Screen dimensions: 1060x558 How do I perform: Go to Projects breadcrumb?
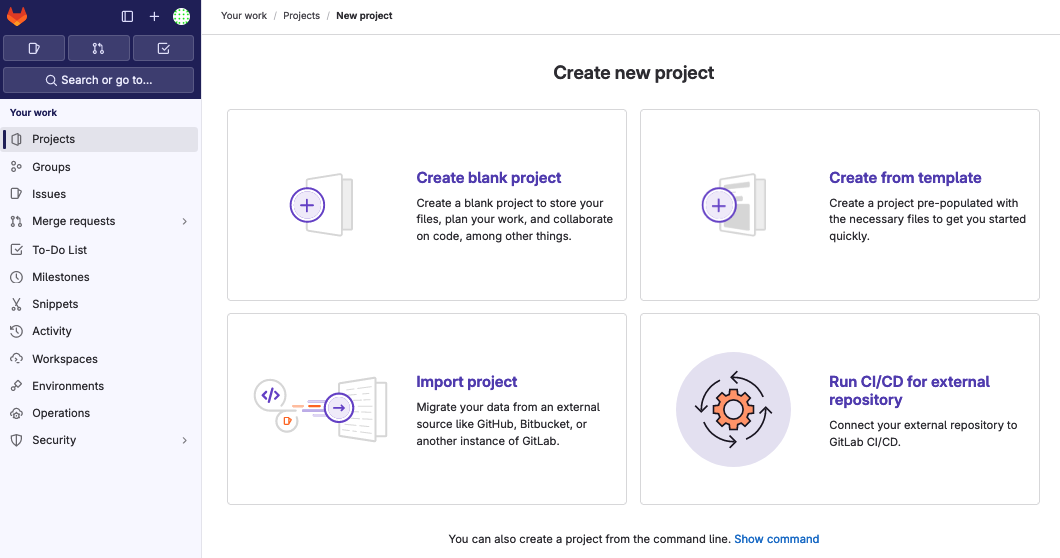(x=302, y=16)
